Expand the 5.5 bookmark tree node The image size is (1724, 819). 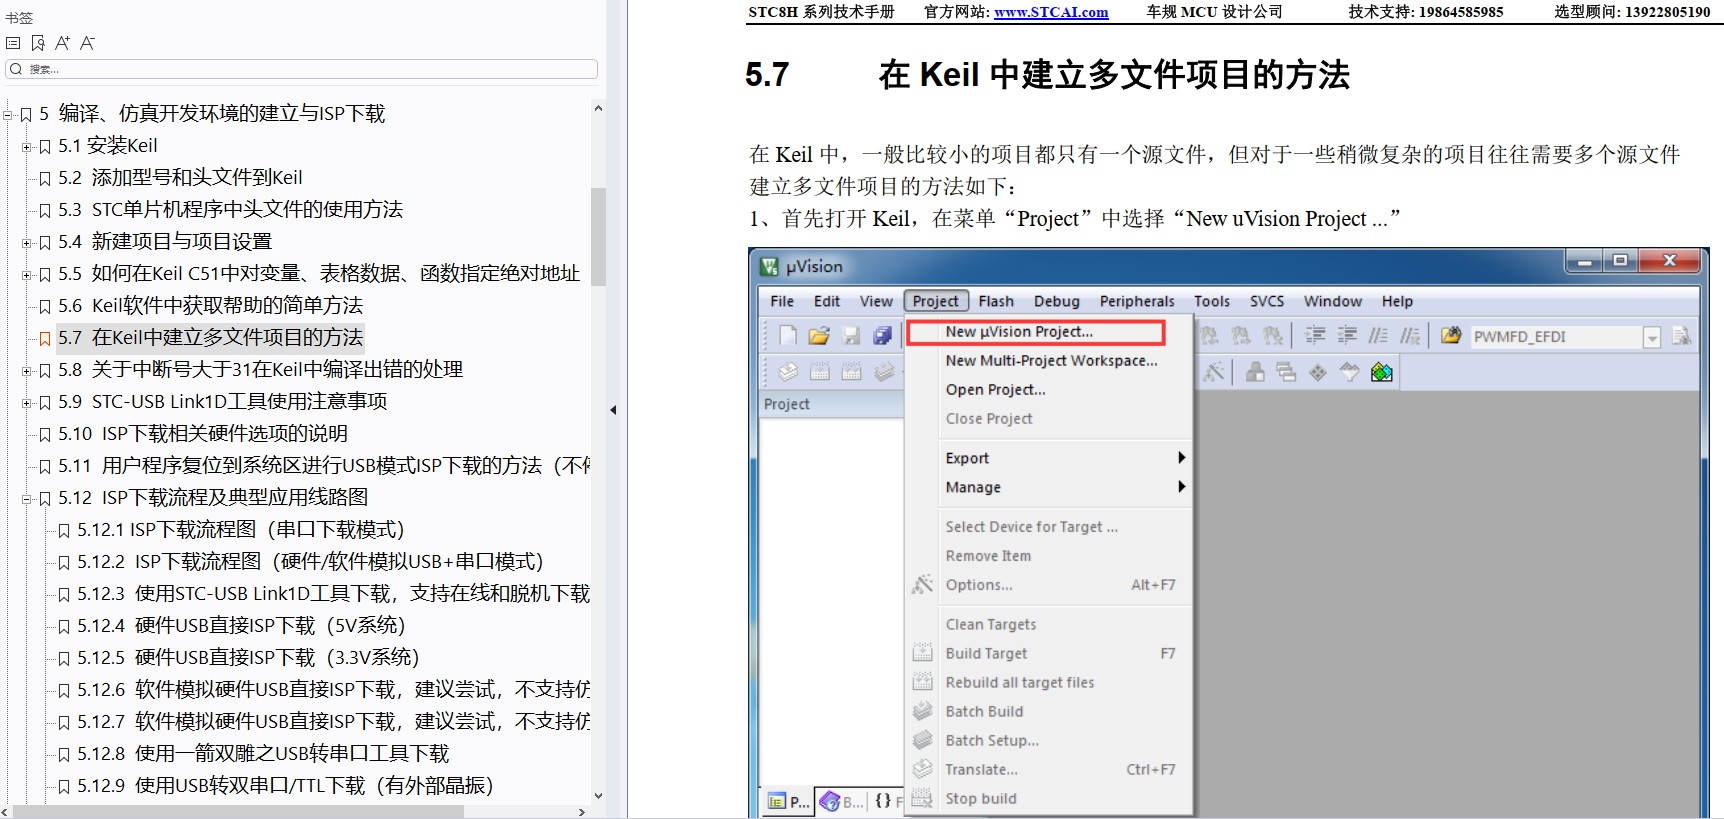27,275
